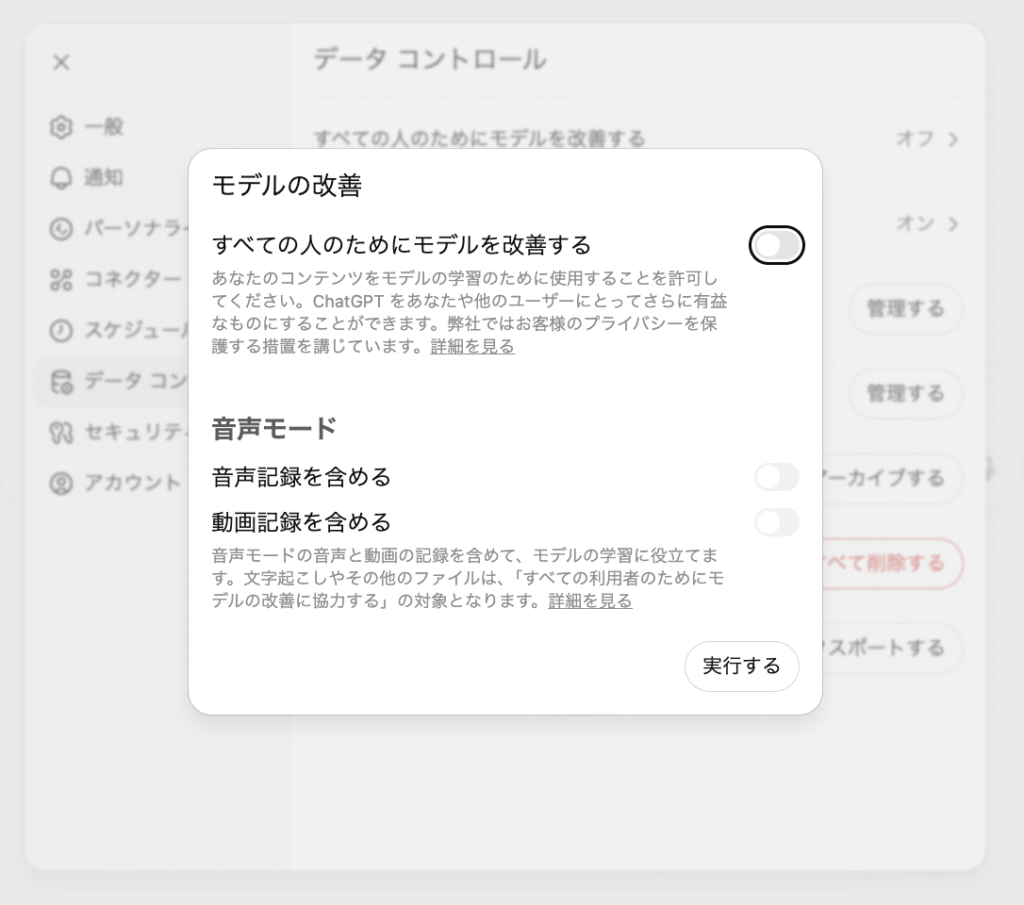This screenshot has width=1024, height=905.
Task: Enable 音声記録を含める toggle
Action: pyautogui.click(x=777, y=477)
